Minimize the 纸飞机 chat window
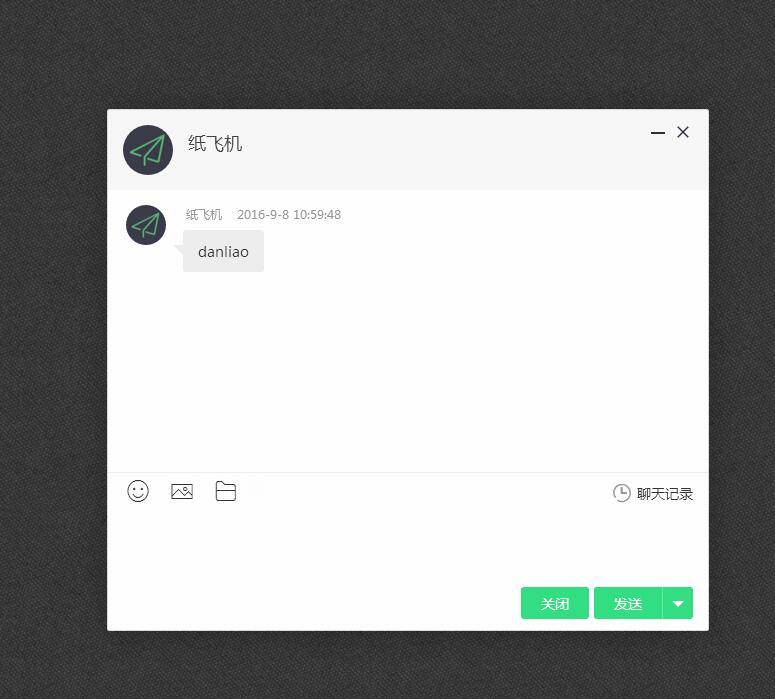This screenshot has width=775, height=699. [x=658, y=132]
